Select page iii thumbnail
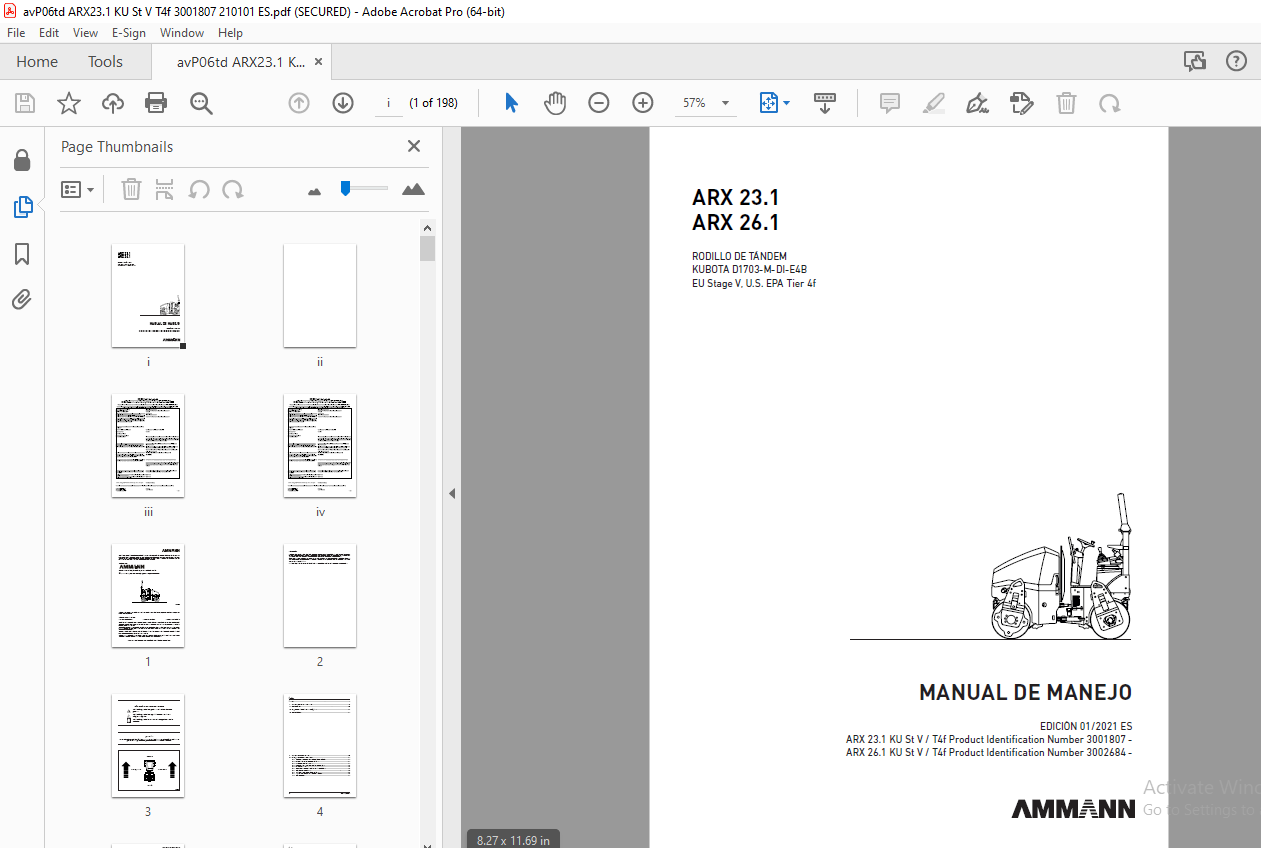 coord(148,446)
